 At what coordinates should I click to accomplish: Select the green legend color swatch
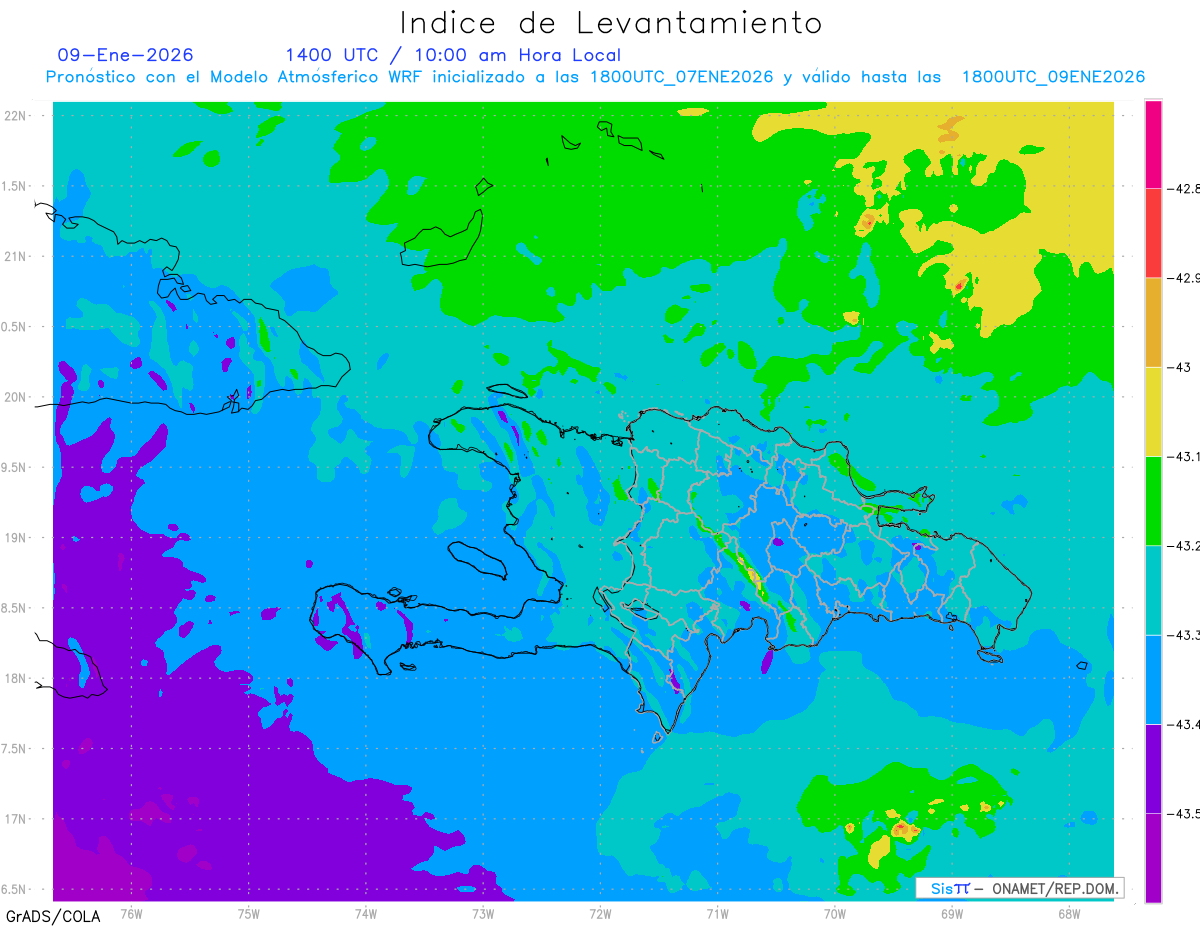point(1153,500)
